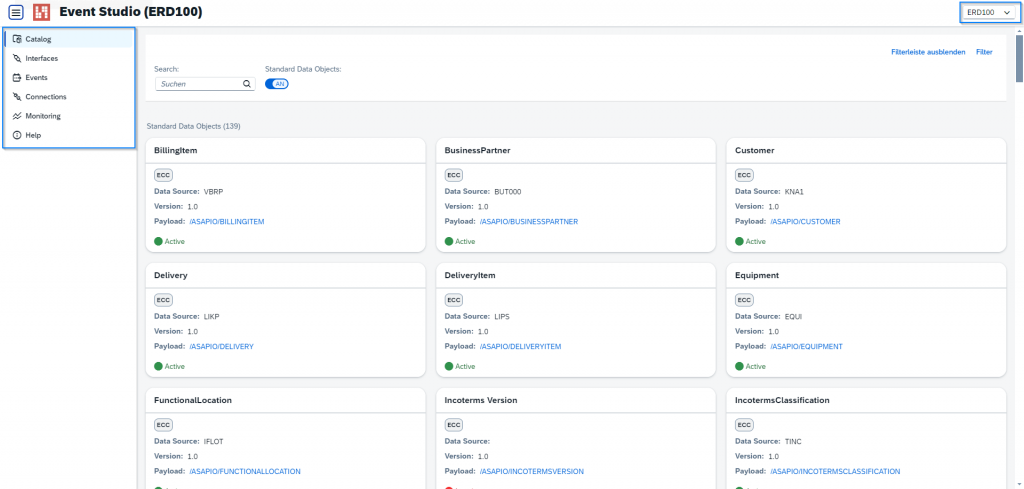Select Interfaces in the navigation
The height and width of the screenshot is (489, 1024).
pyautogui.click(x=42, y=58)
